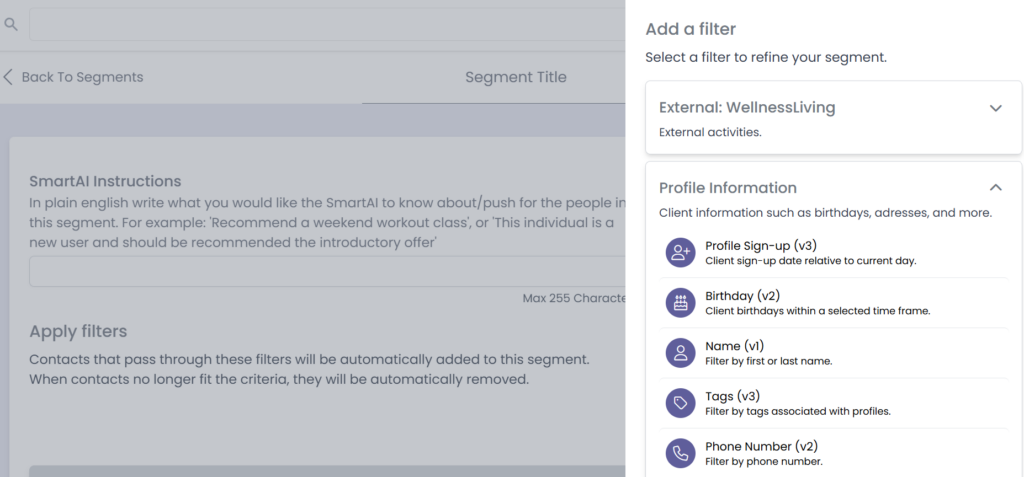Click the Tags label icon

pos(681,403)
